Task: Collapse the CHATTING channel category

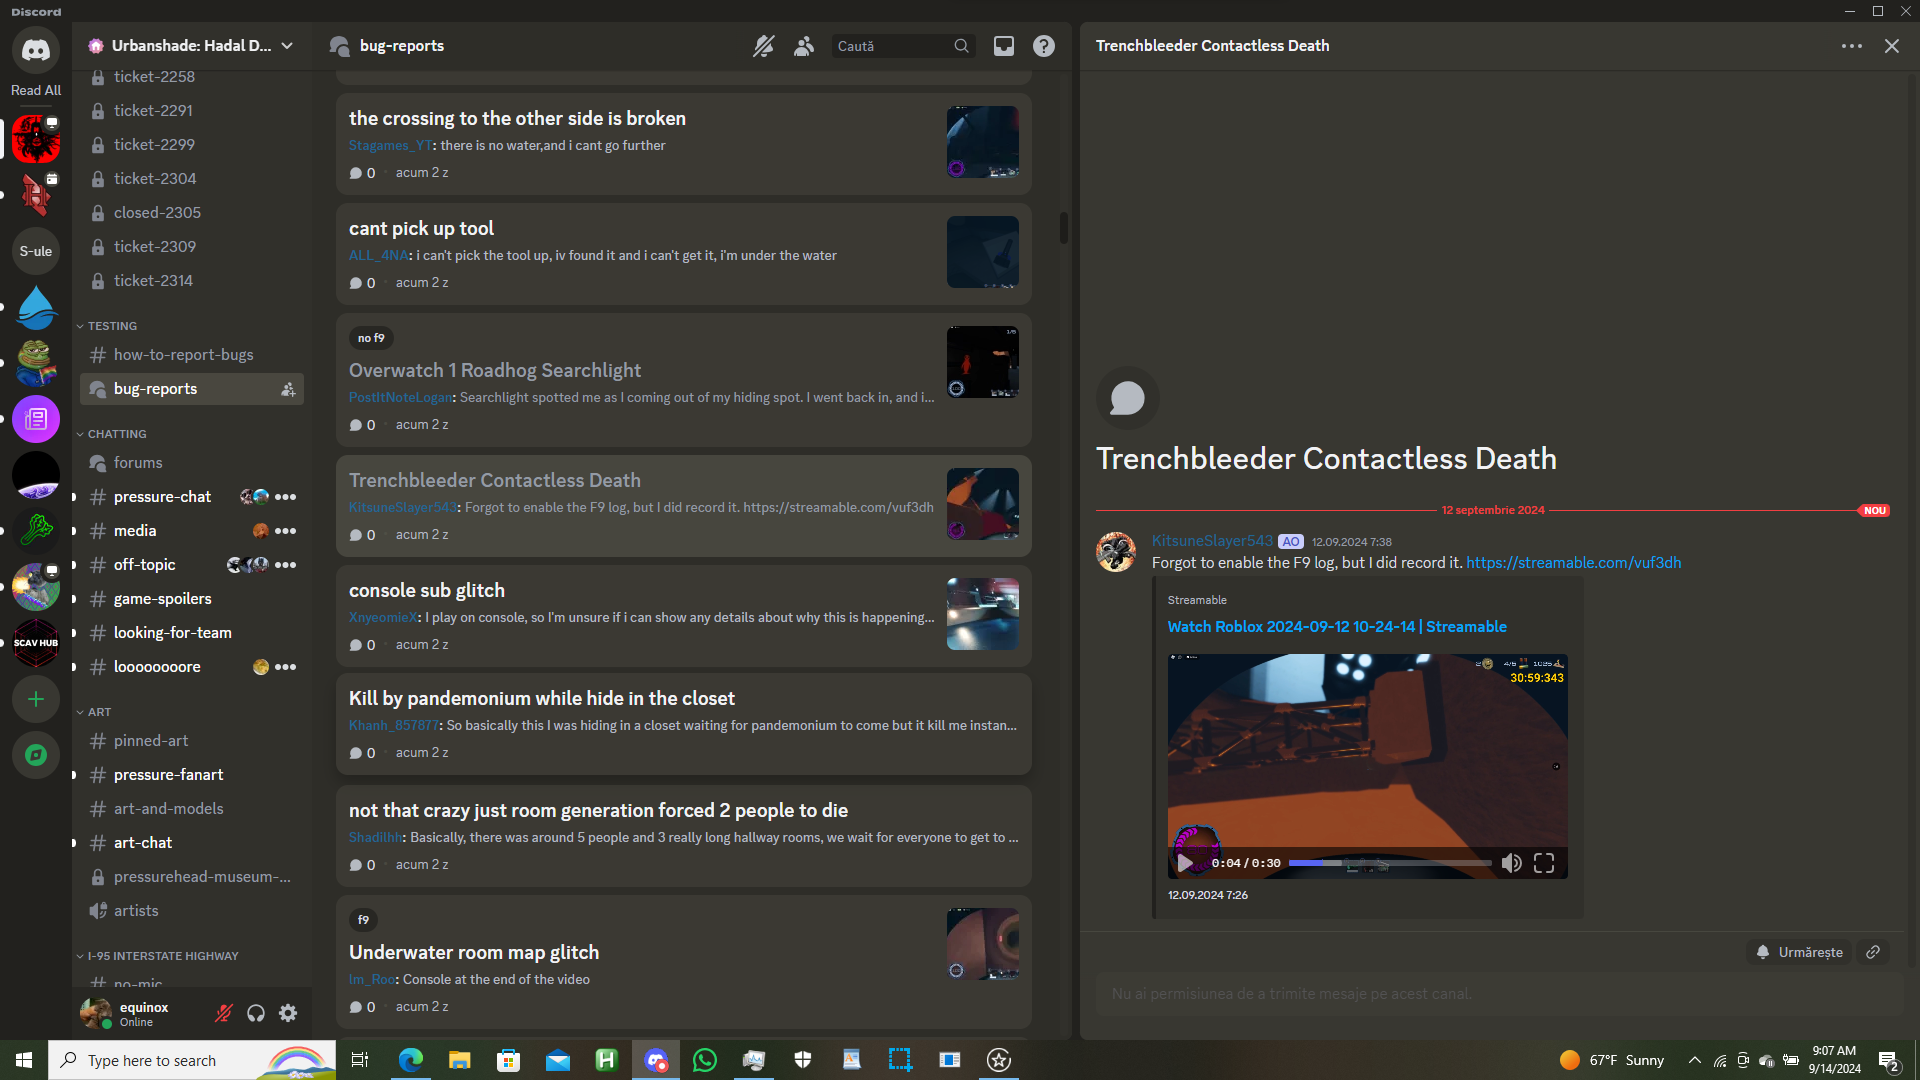Action: 117,434
